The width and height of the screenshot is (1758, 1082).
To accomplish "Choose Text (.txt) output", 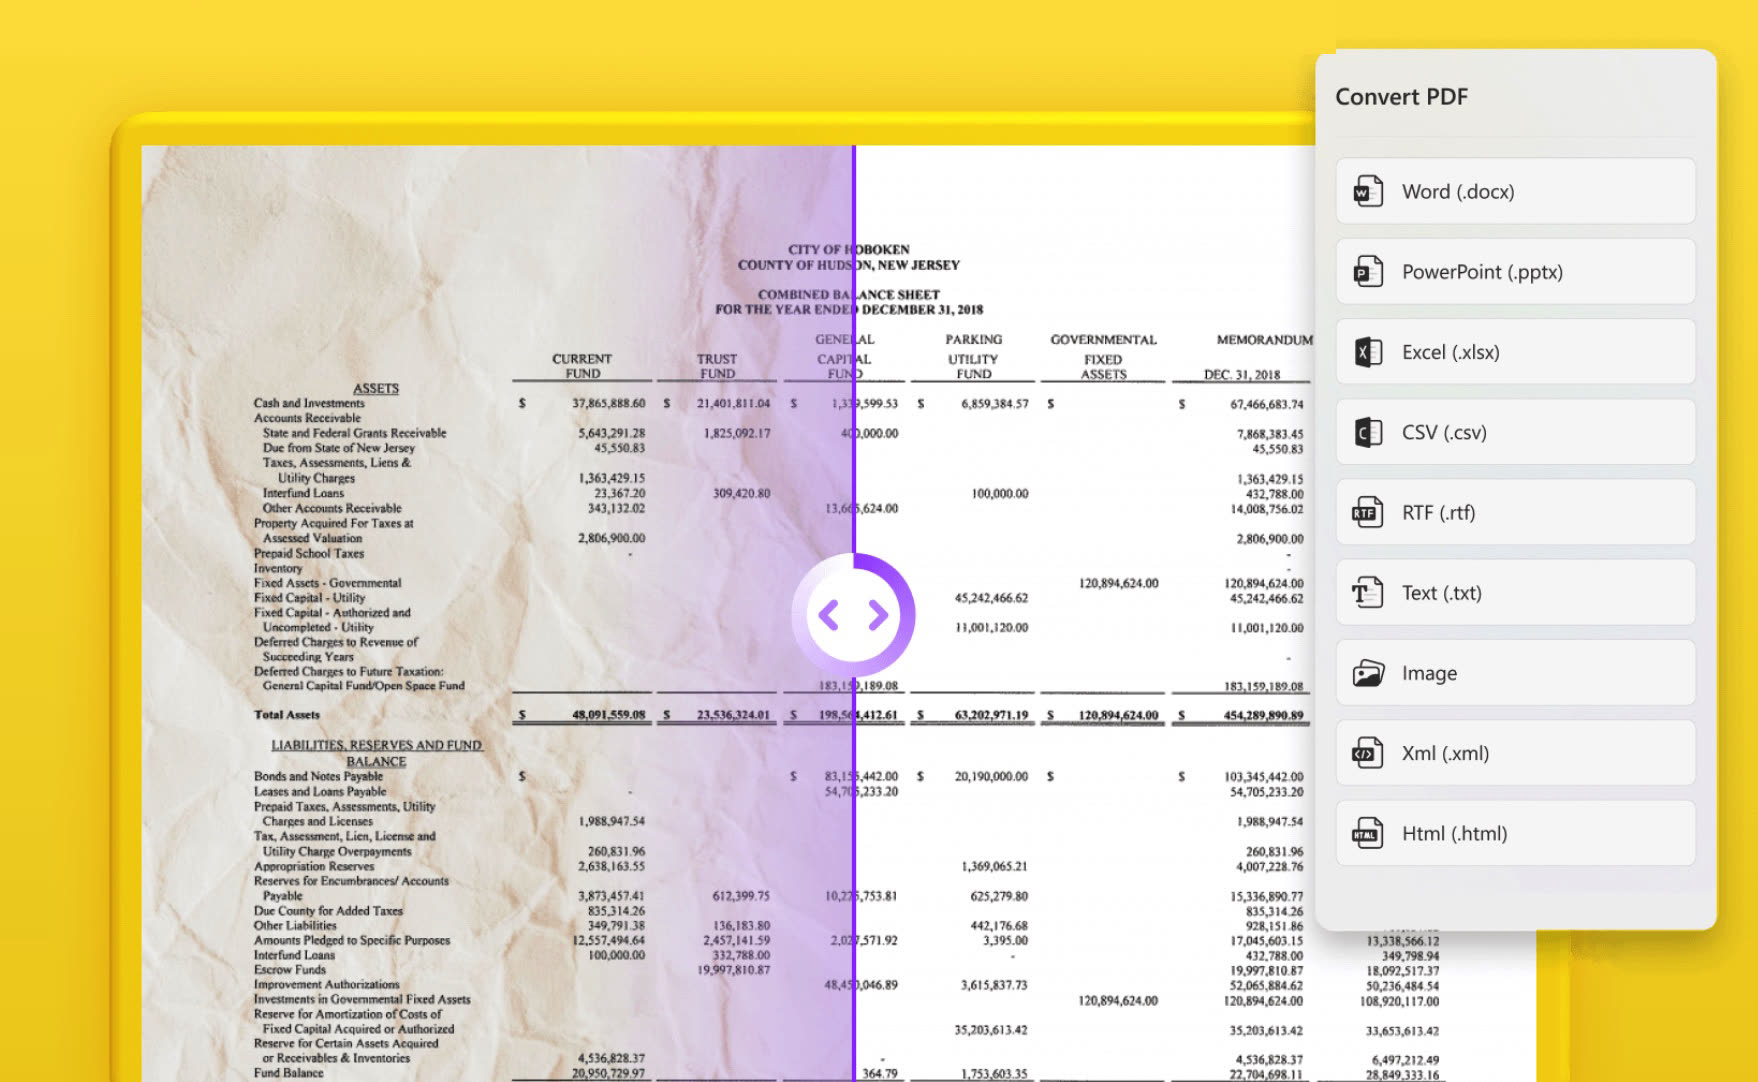I will click(1515, 592).
